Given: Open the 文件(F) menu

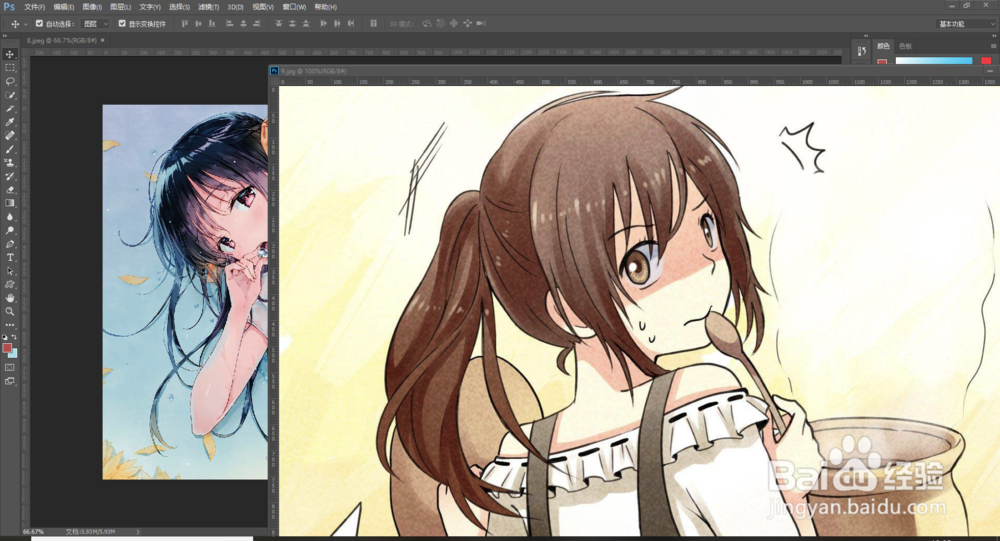Looking at the screenshot, I should [x=34, y=7].
